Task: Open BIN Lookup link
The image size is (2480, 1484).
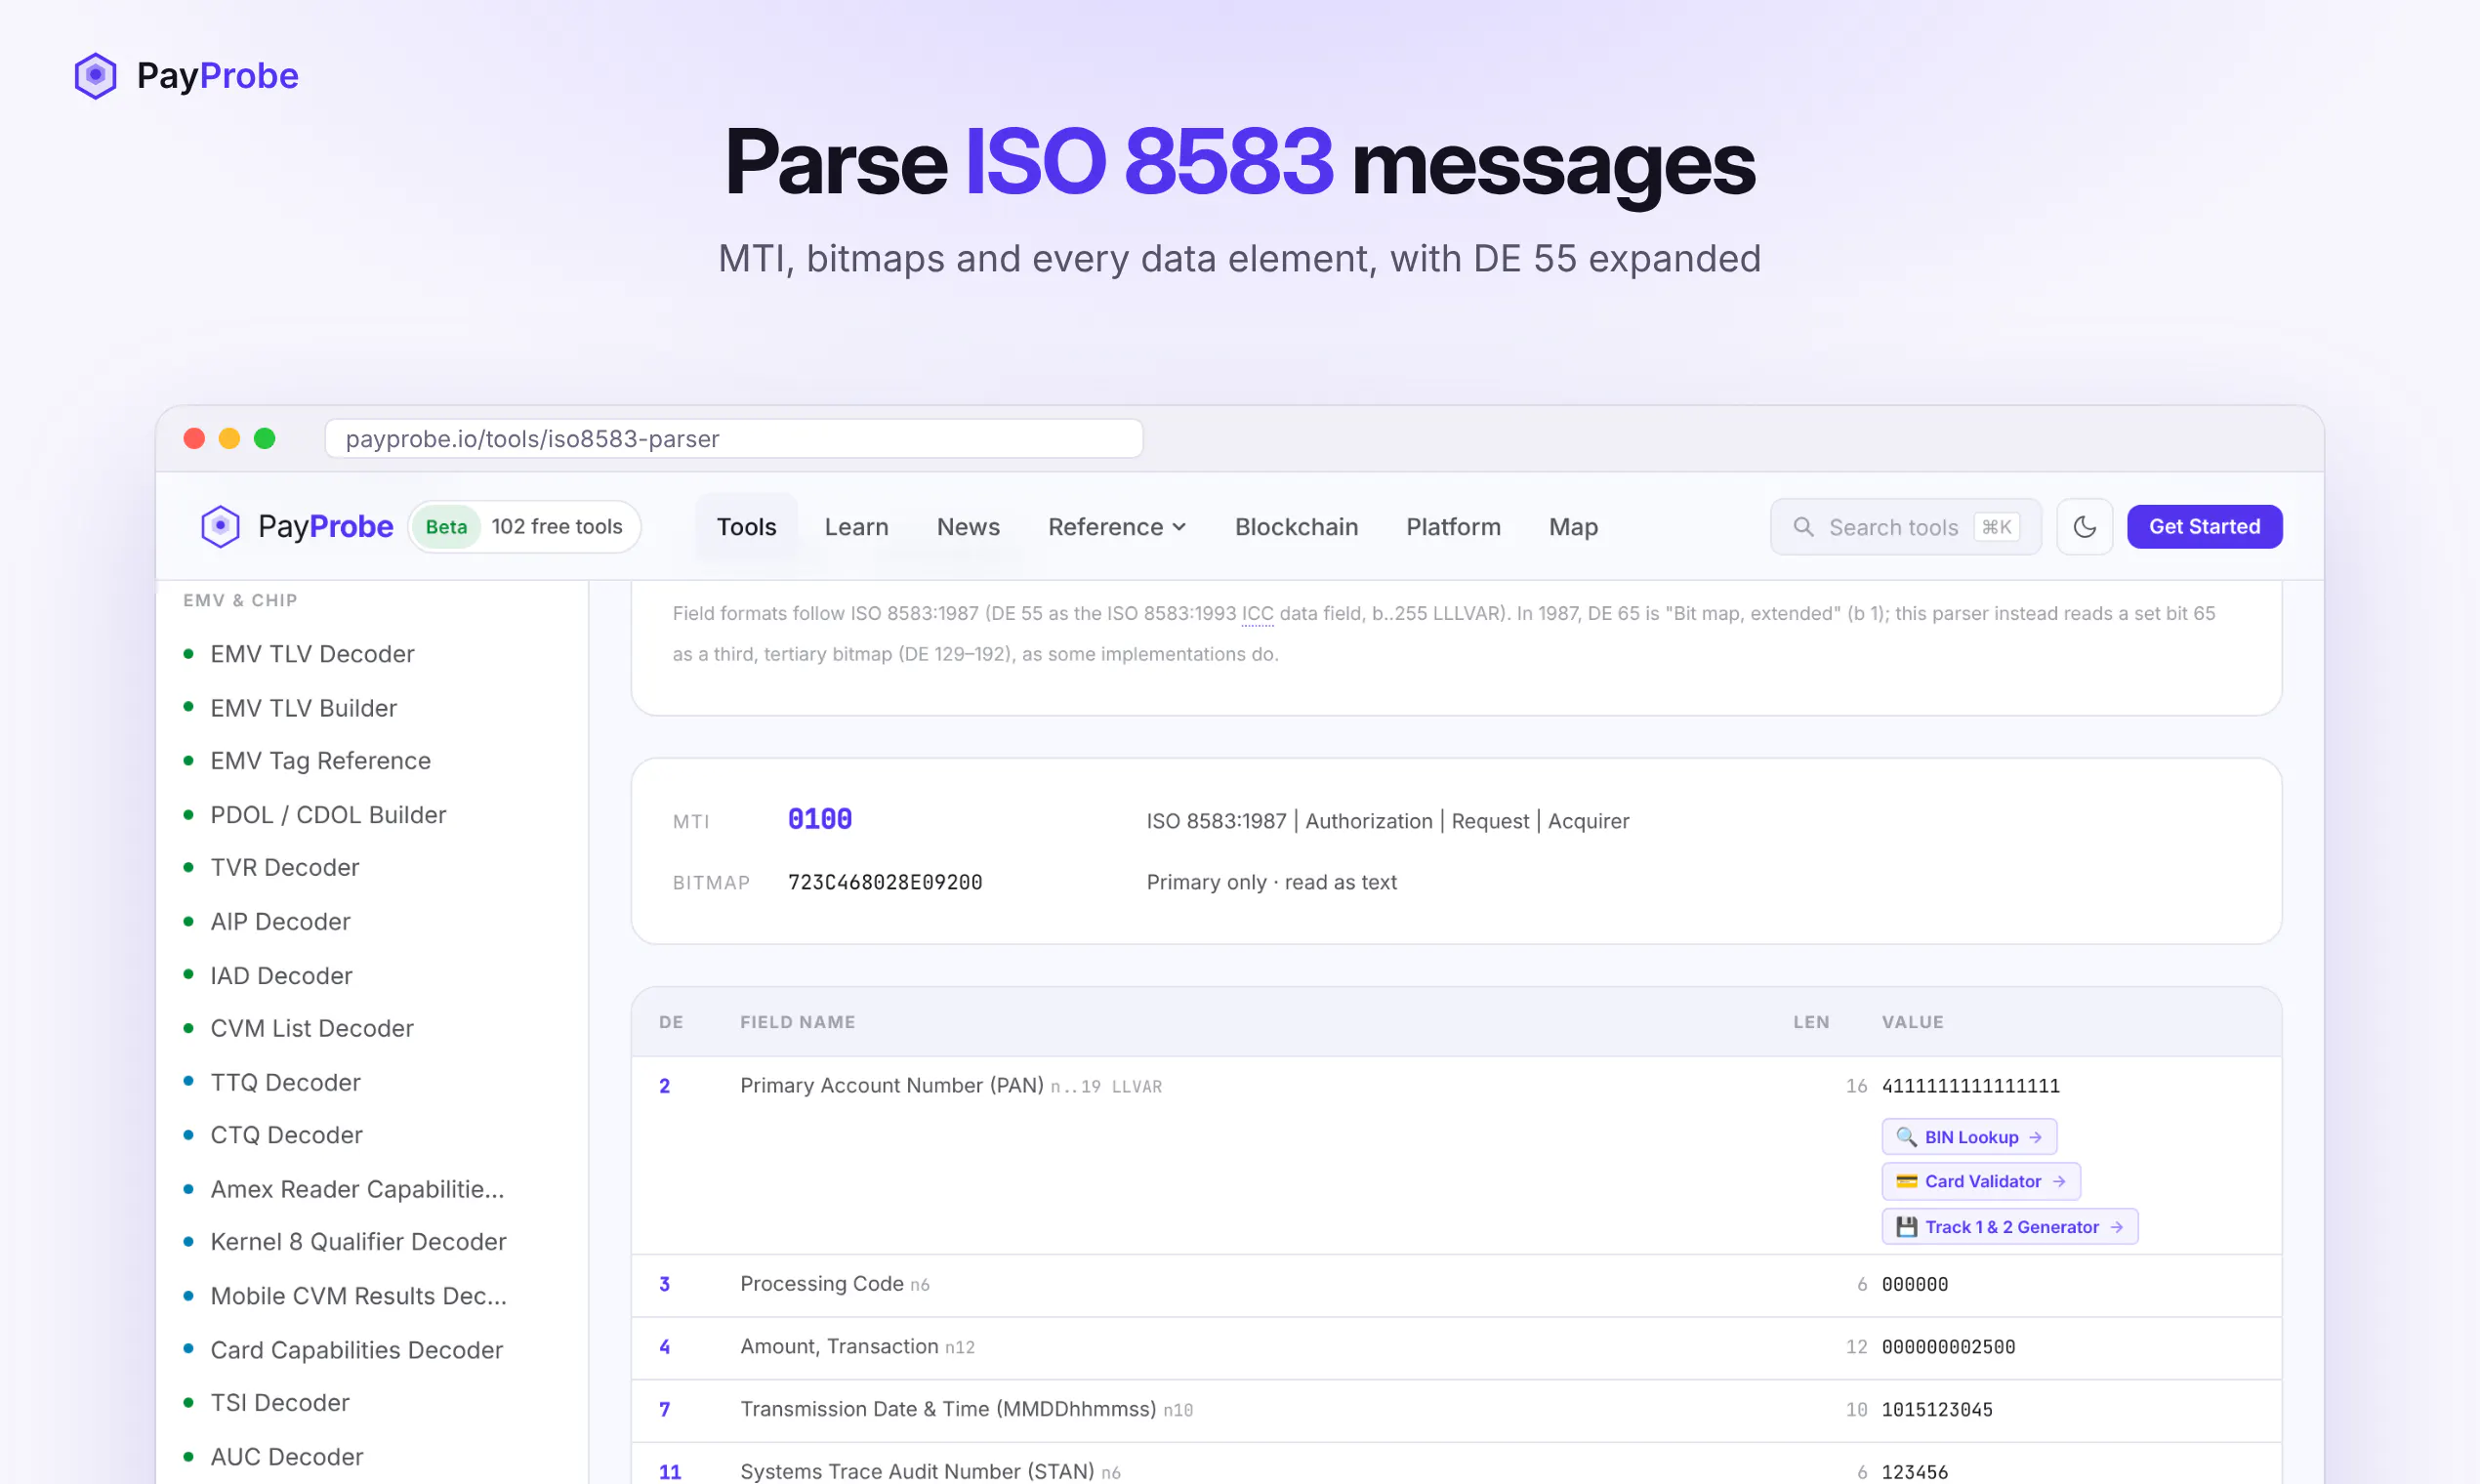Action: (1968, 1137)
